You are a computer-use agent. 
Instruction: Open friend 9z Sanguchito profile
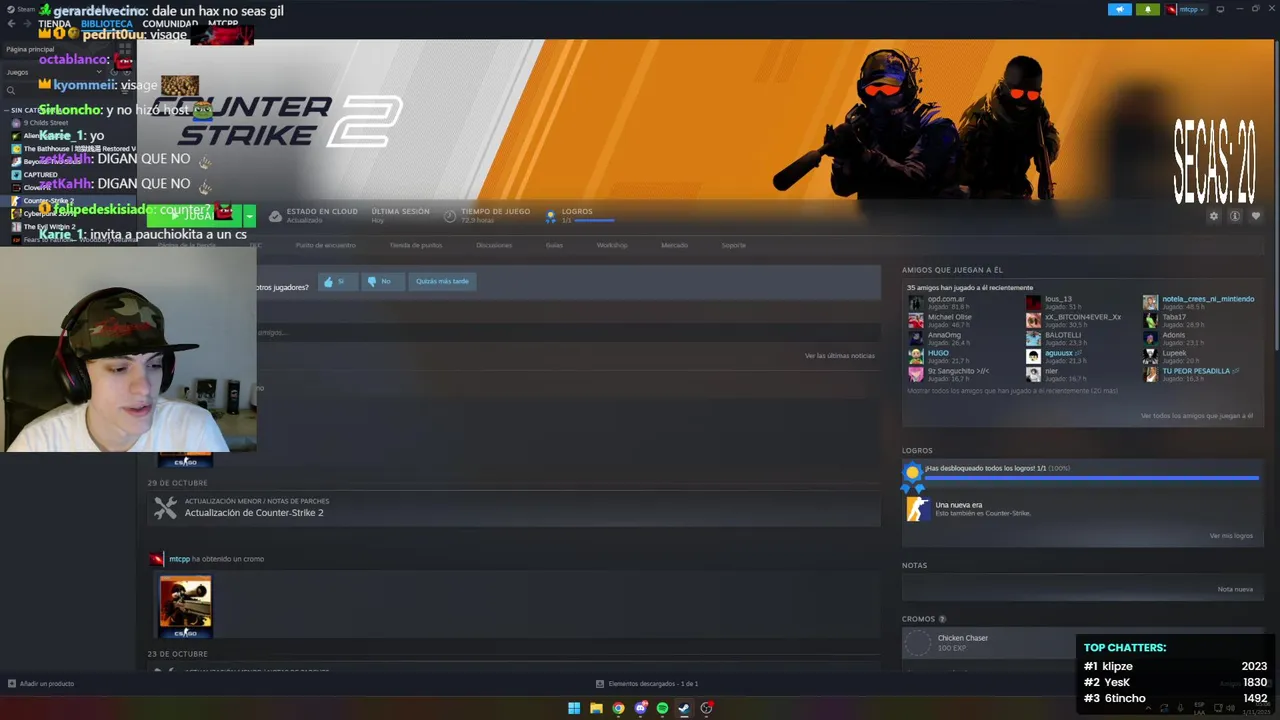click(958, 371)
